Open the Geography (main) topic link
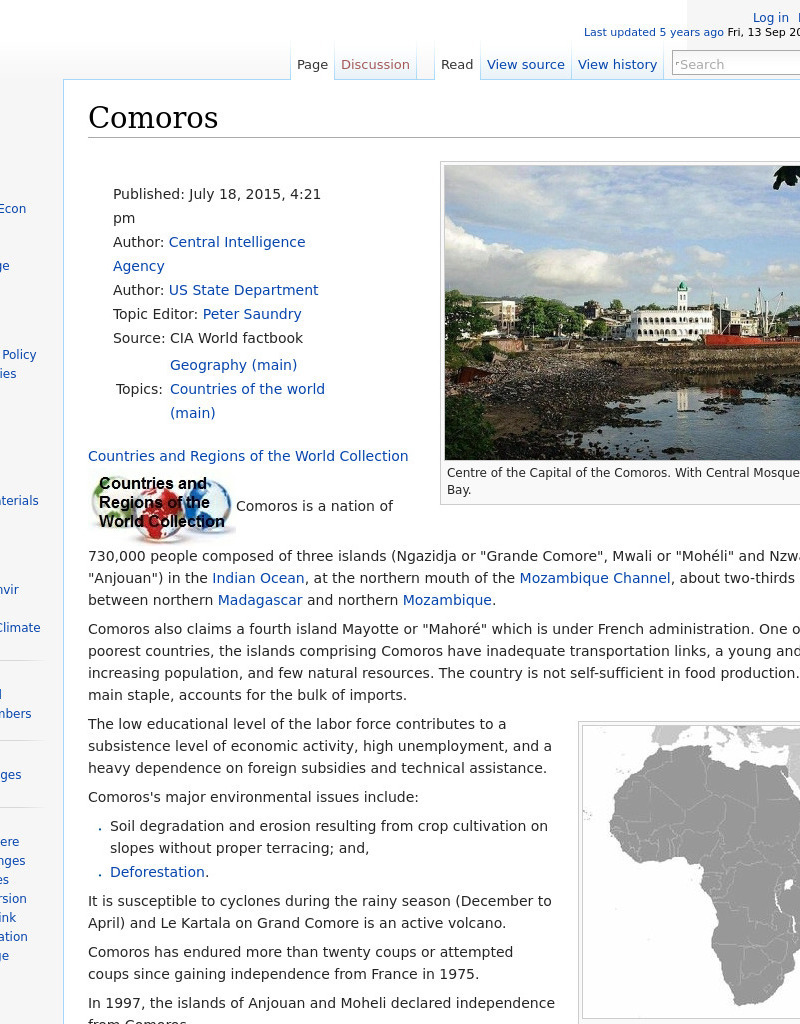The height and width of the screenshot is (1024, 800). point(233,365)
